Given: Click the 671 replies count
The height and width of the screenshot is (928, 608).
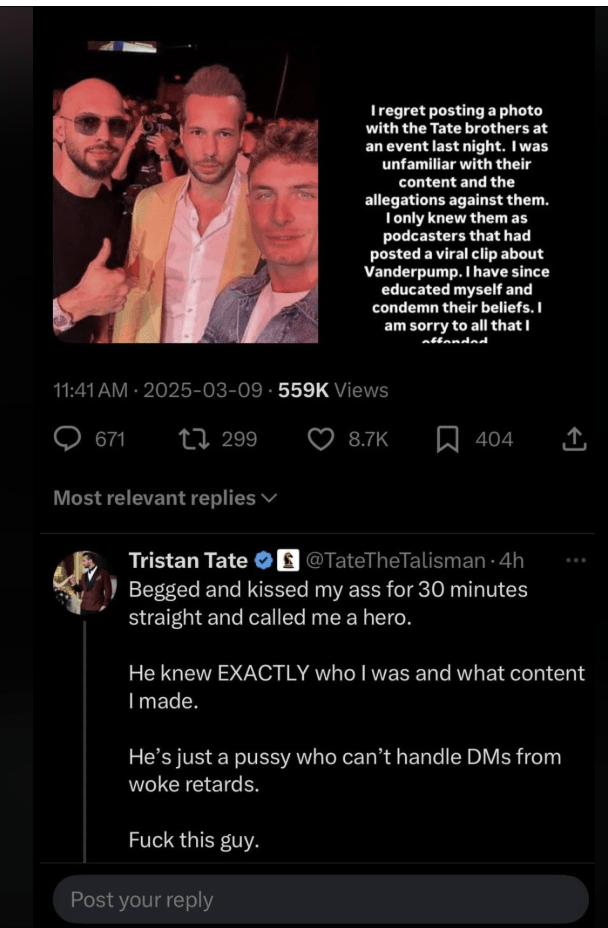Looking at the screenshot, I should 109,439.
